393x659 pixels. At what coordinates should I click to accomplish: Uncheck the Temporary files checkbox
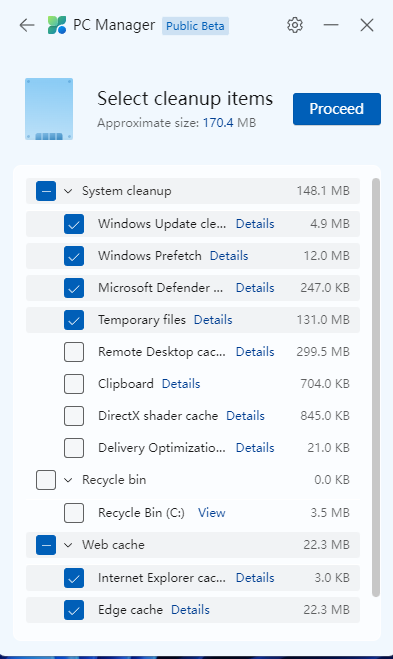[74, 320]
